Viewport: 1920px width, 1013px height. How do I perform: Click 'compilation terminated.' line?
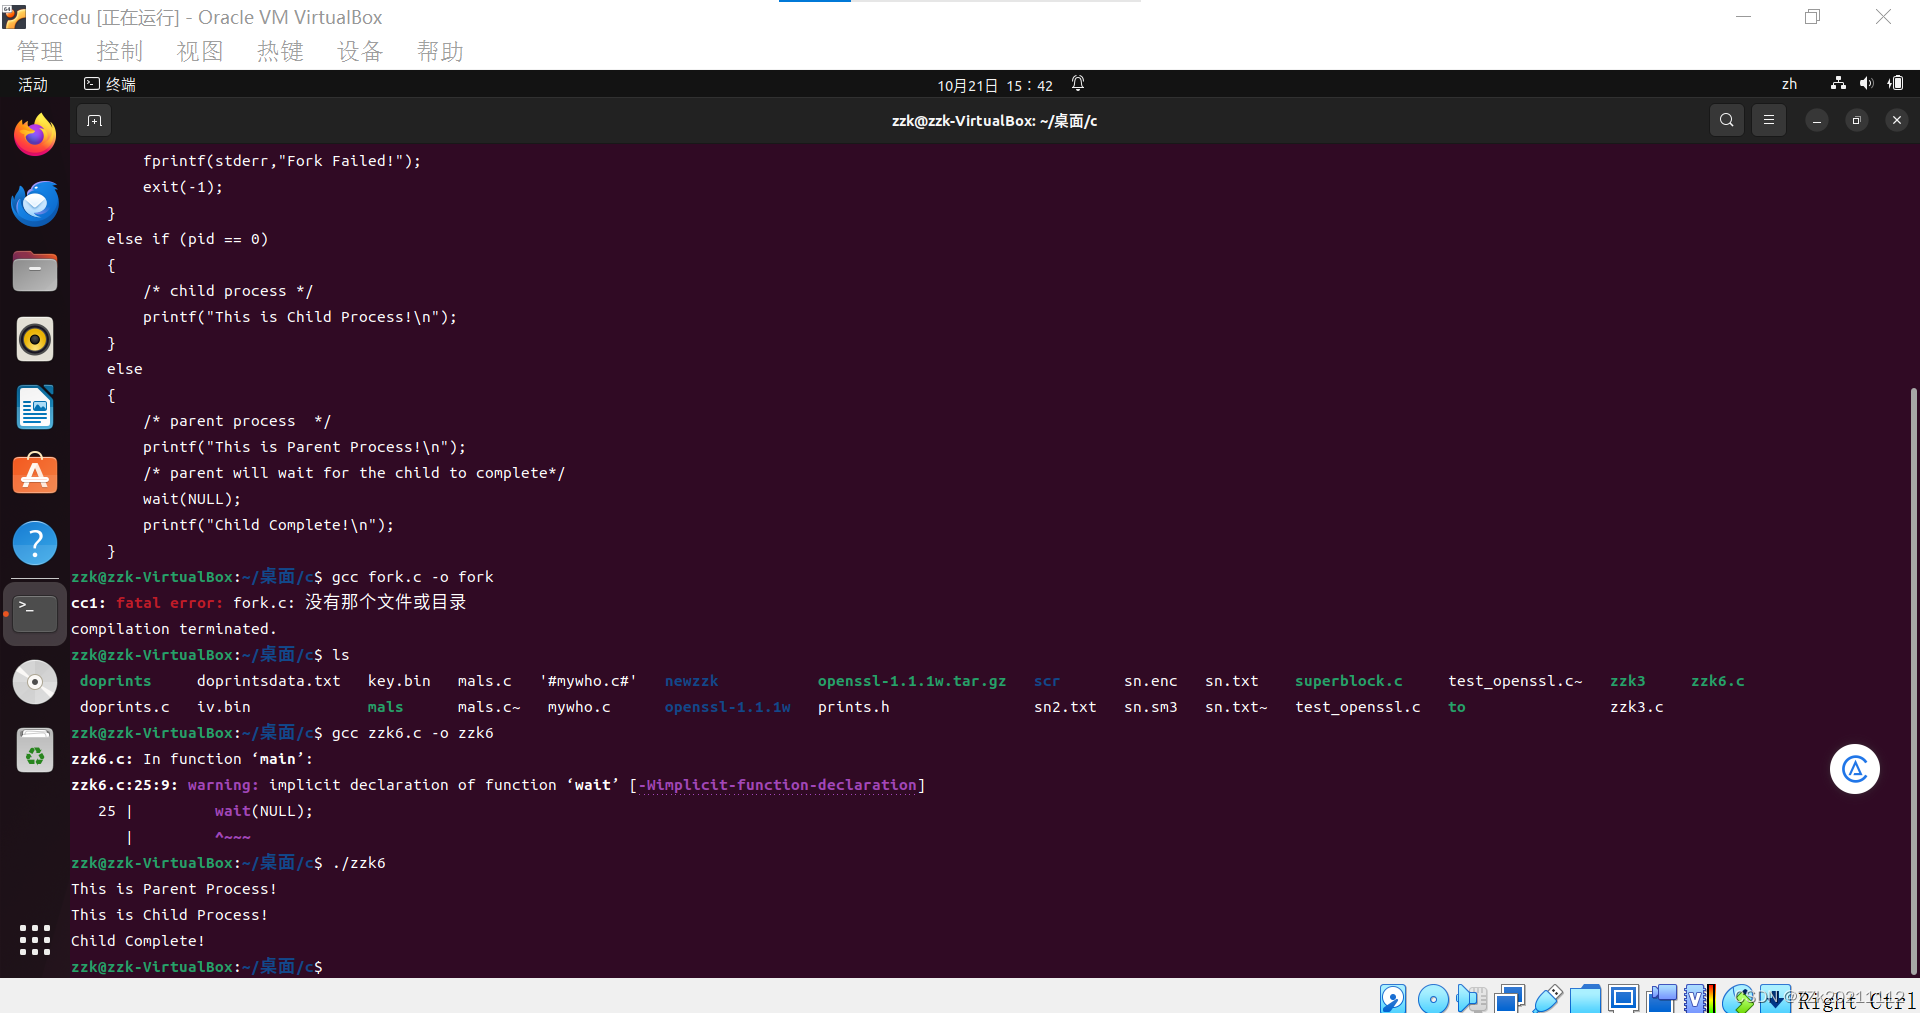[173, 629]
